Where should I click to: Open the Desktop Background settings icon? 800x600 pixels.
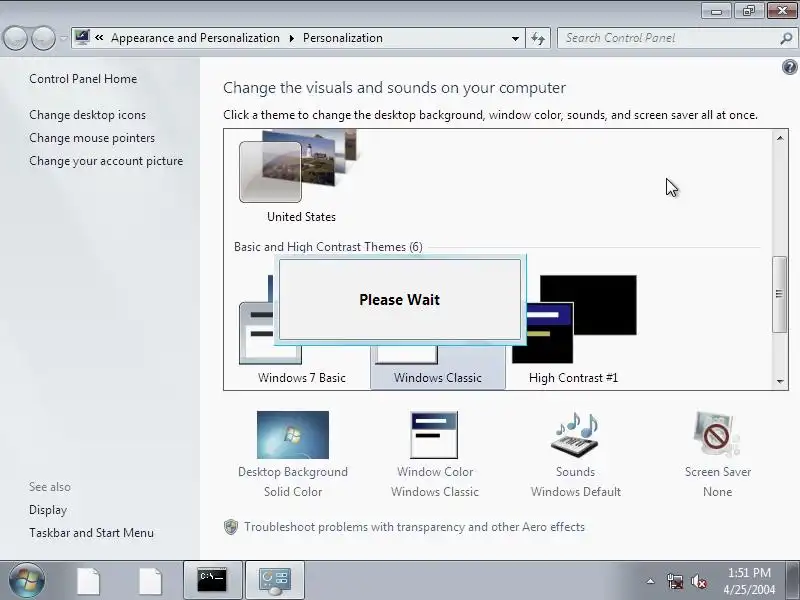(293, 435)
